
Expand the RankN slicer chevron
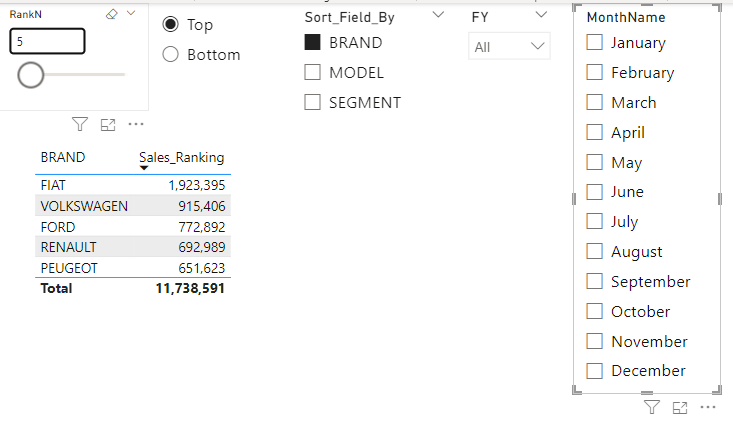pos(131,14)
